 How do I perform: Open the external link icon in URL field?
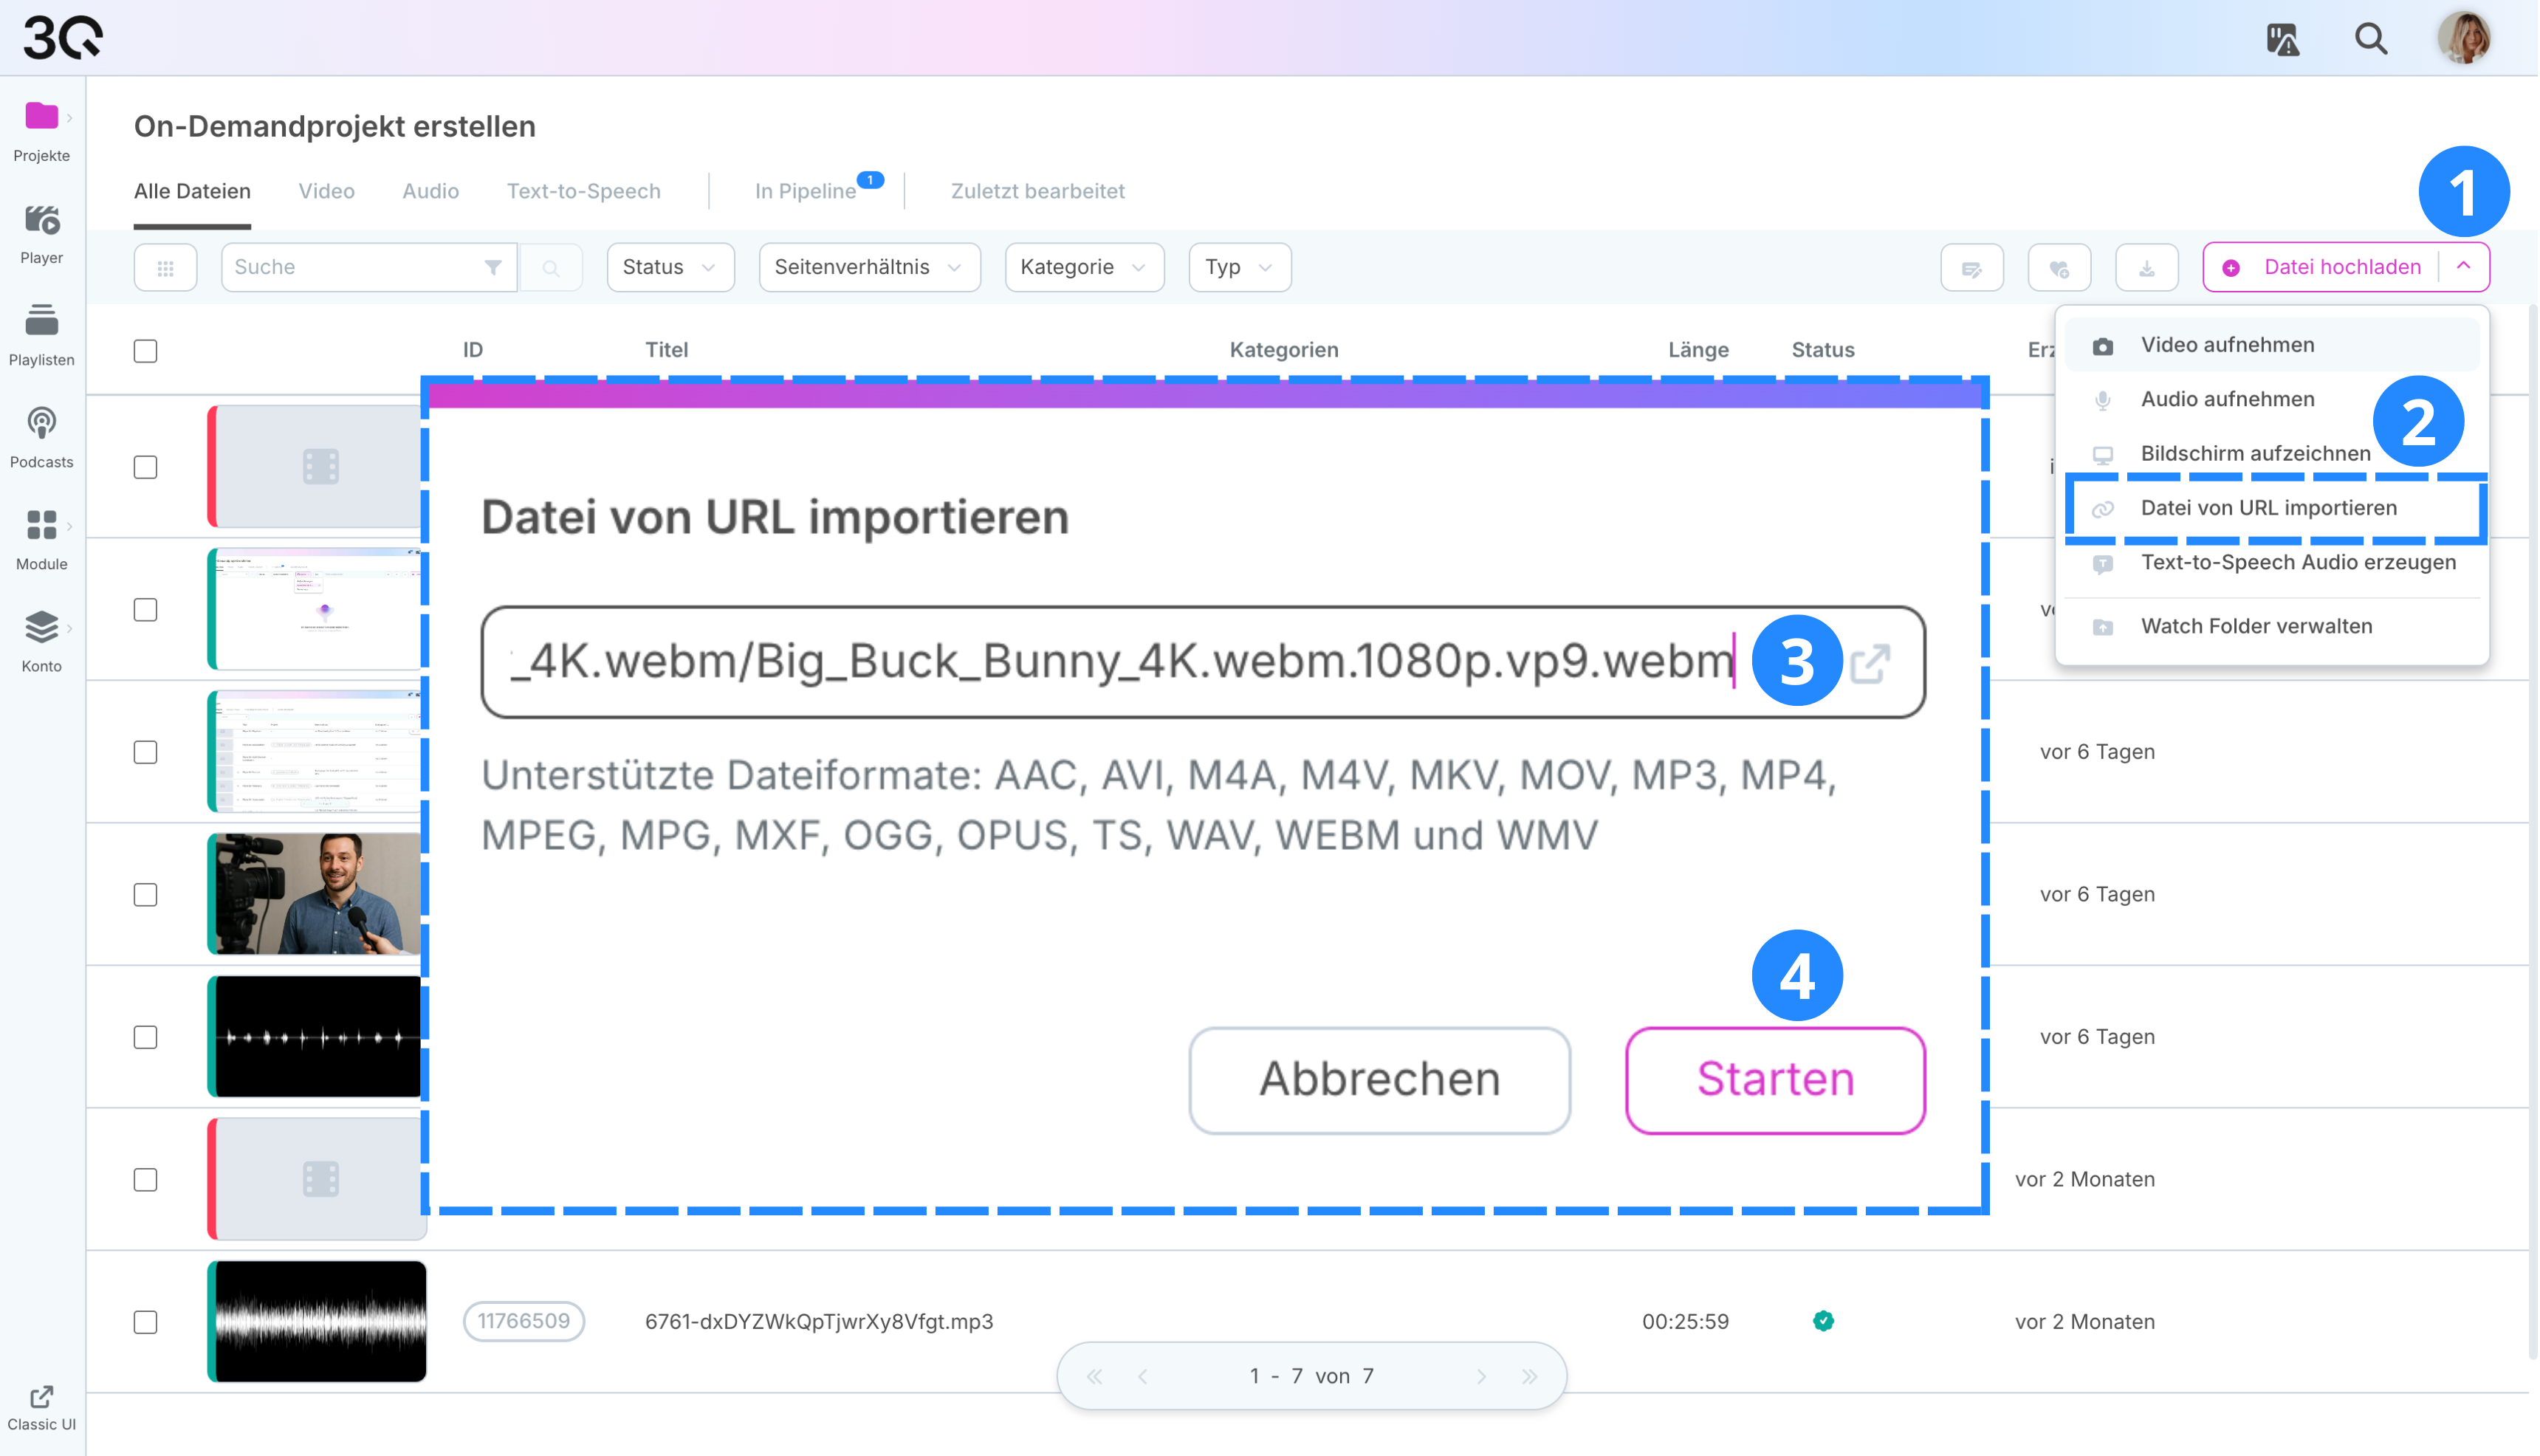point(1870,663)
